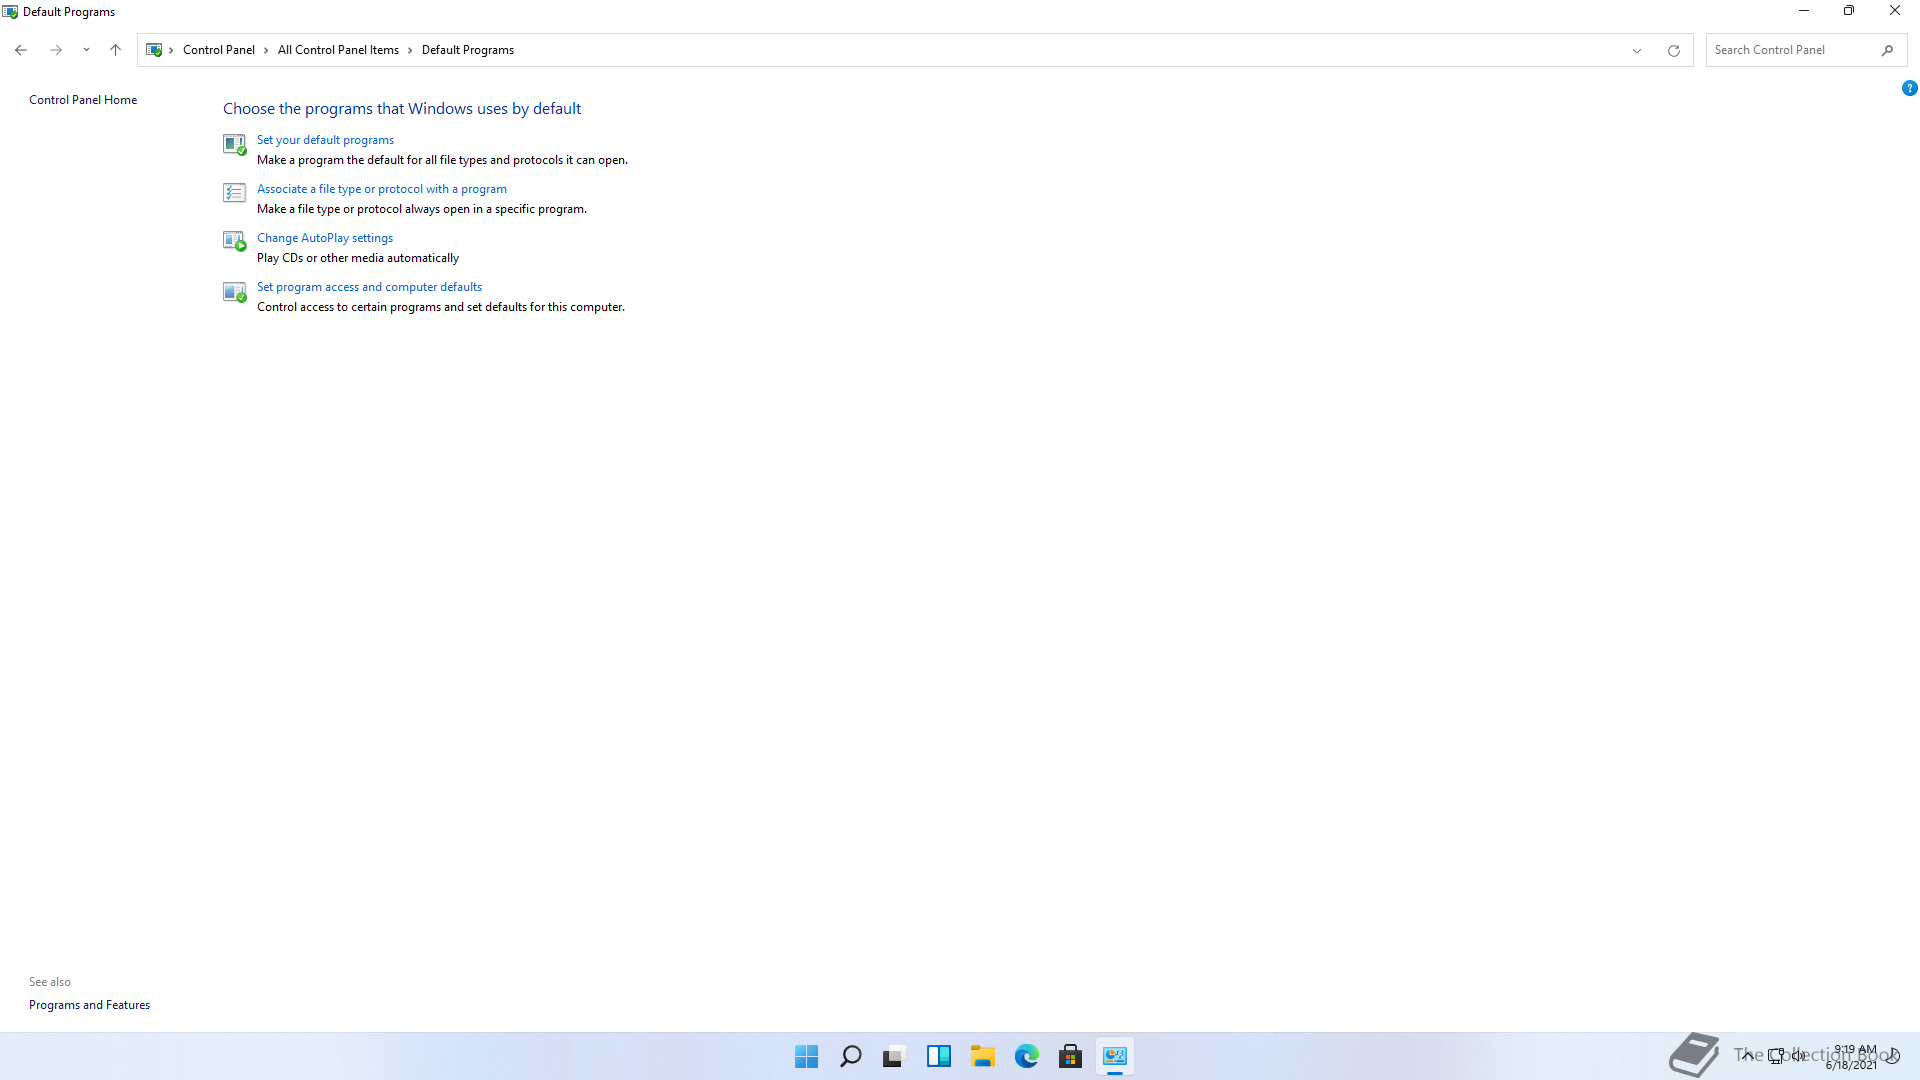Click the Choose the programs heading text
Screen dimensions: 1920x1080
tap(402, 109)
